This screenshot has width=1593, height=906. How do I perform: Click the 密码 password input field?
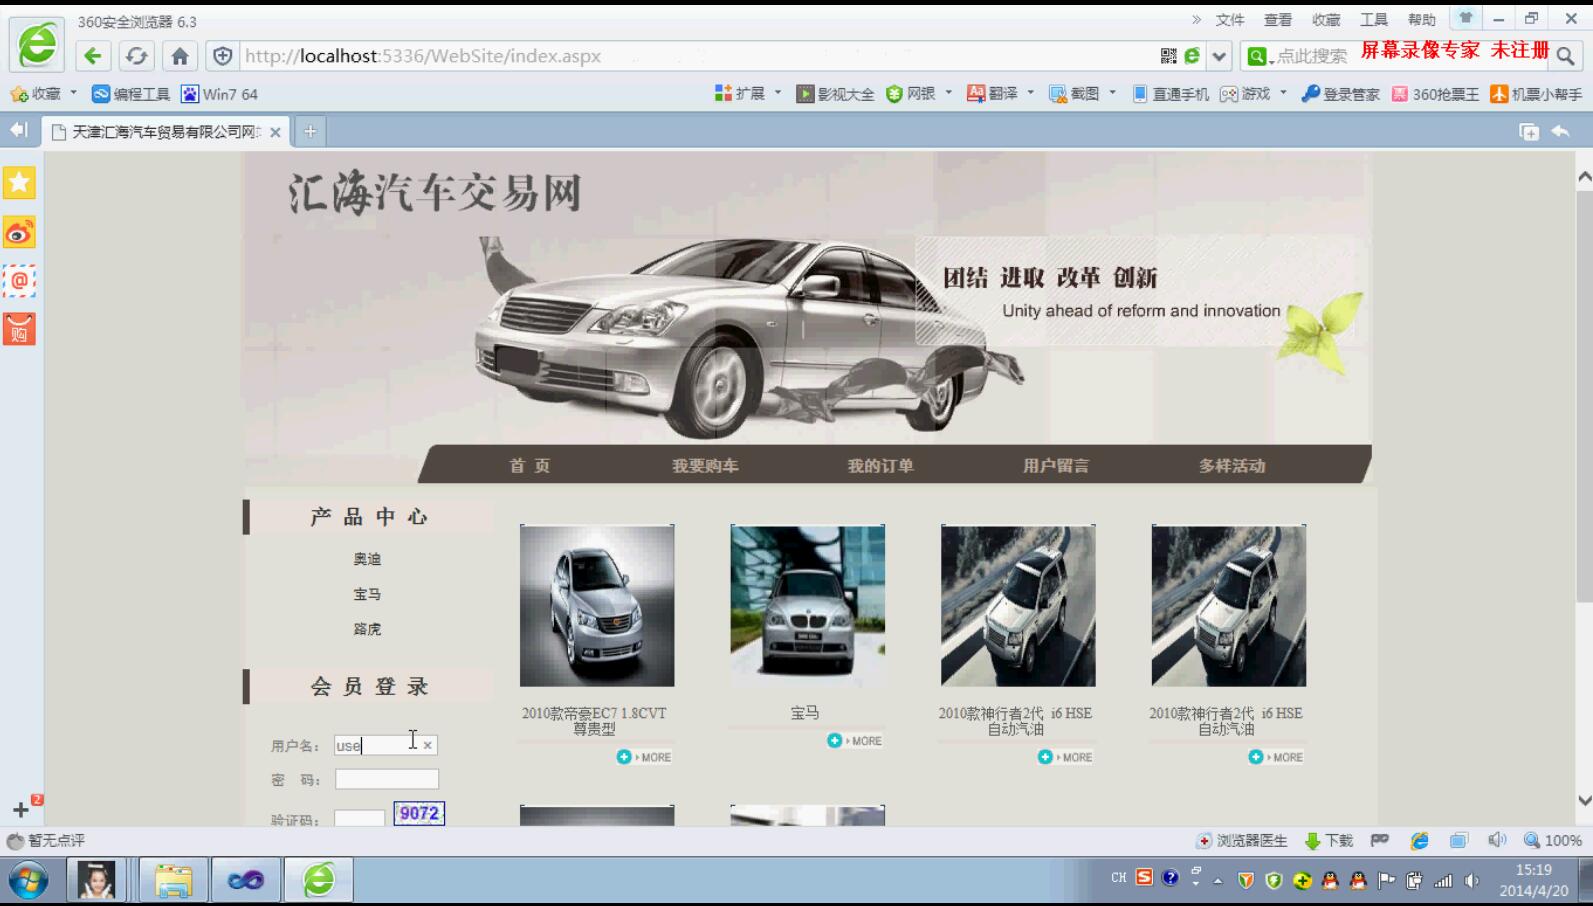387,779
